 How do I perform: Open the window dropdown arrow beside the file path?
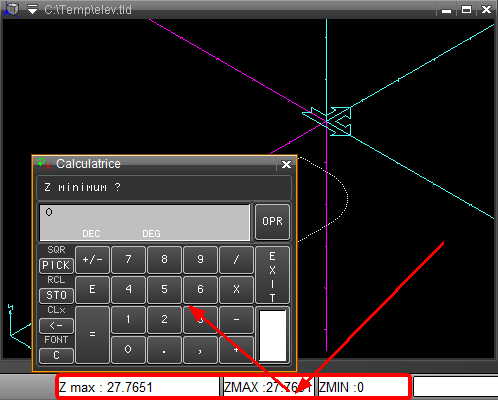pyautogui.click(x=33, y=10)
